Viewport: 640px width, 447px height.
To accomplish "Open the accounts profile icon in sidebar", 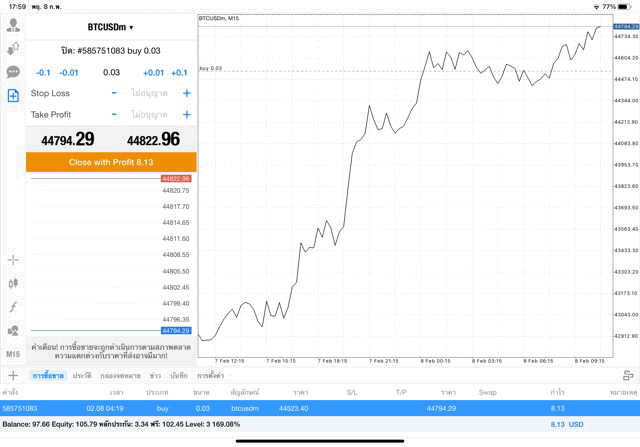I will point(13,25).
